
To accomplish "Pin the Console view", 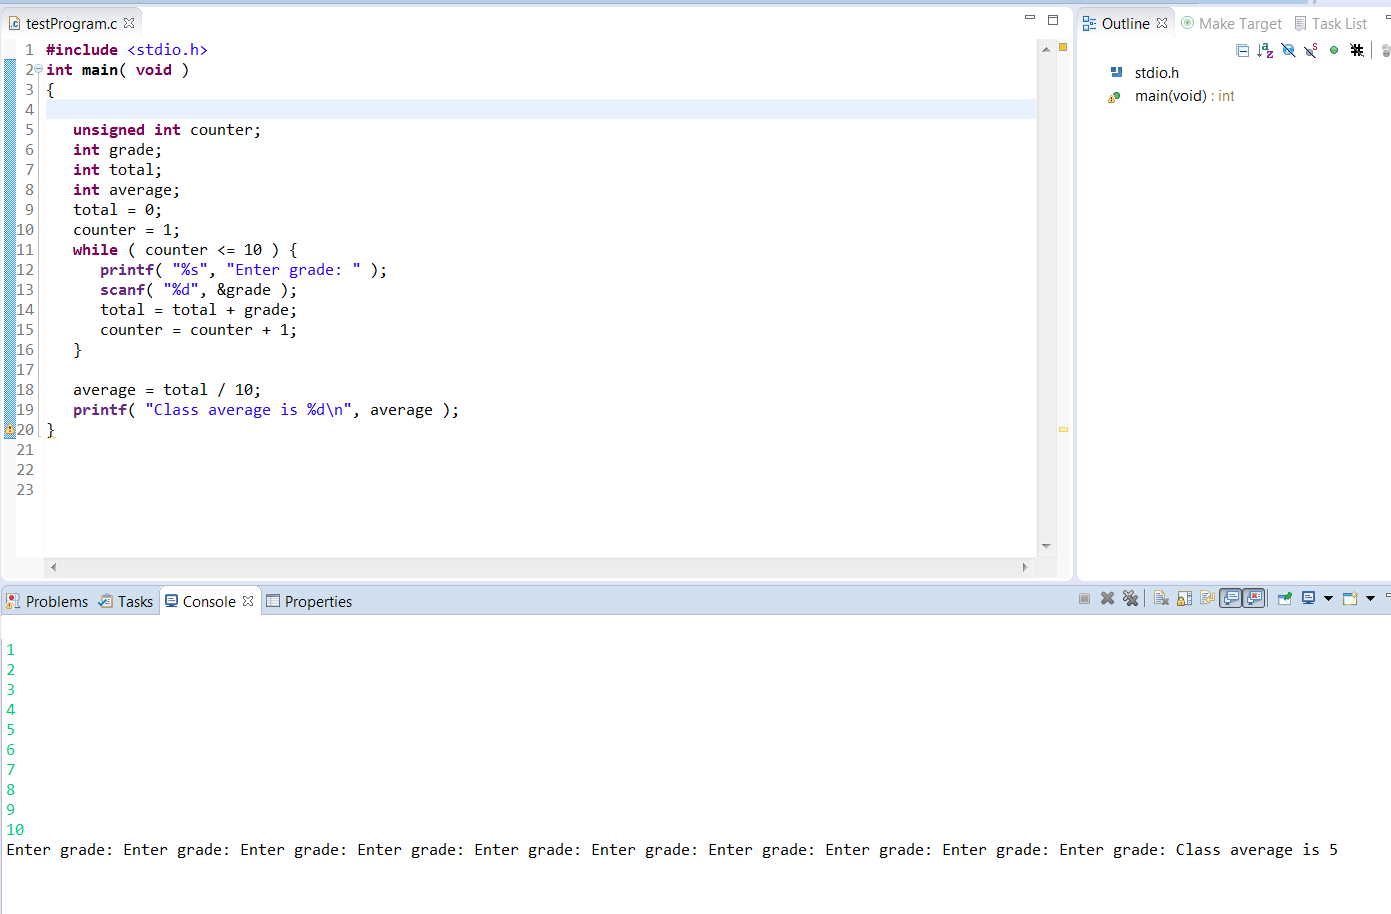I will (1285, 598).
